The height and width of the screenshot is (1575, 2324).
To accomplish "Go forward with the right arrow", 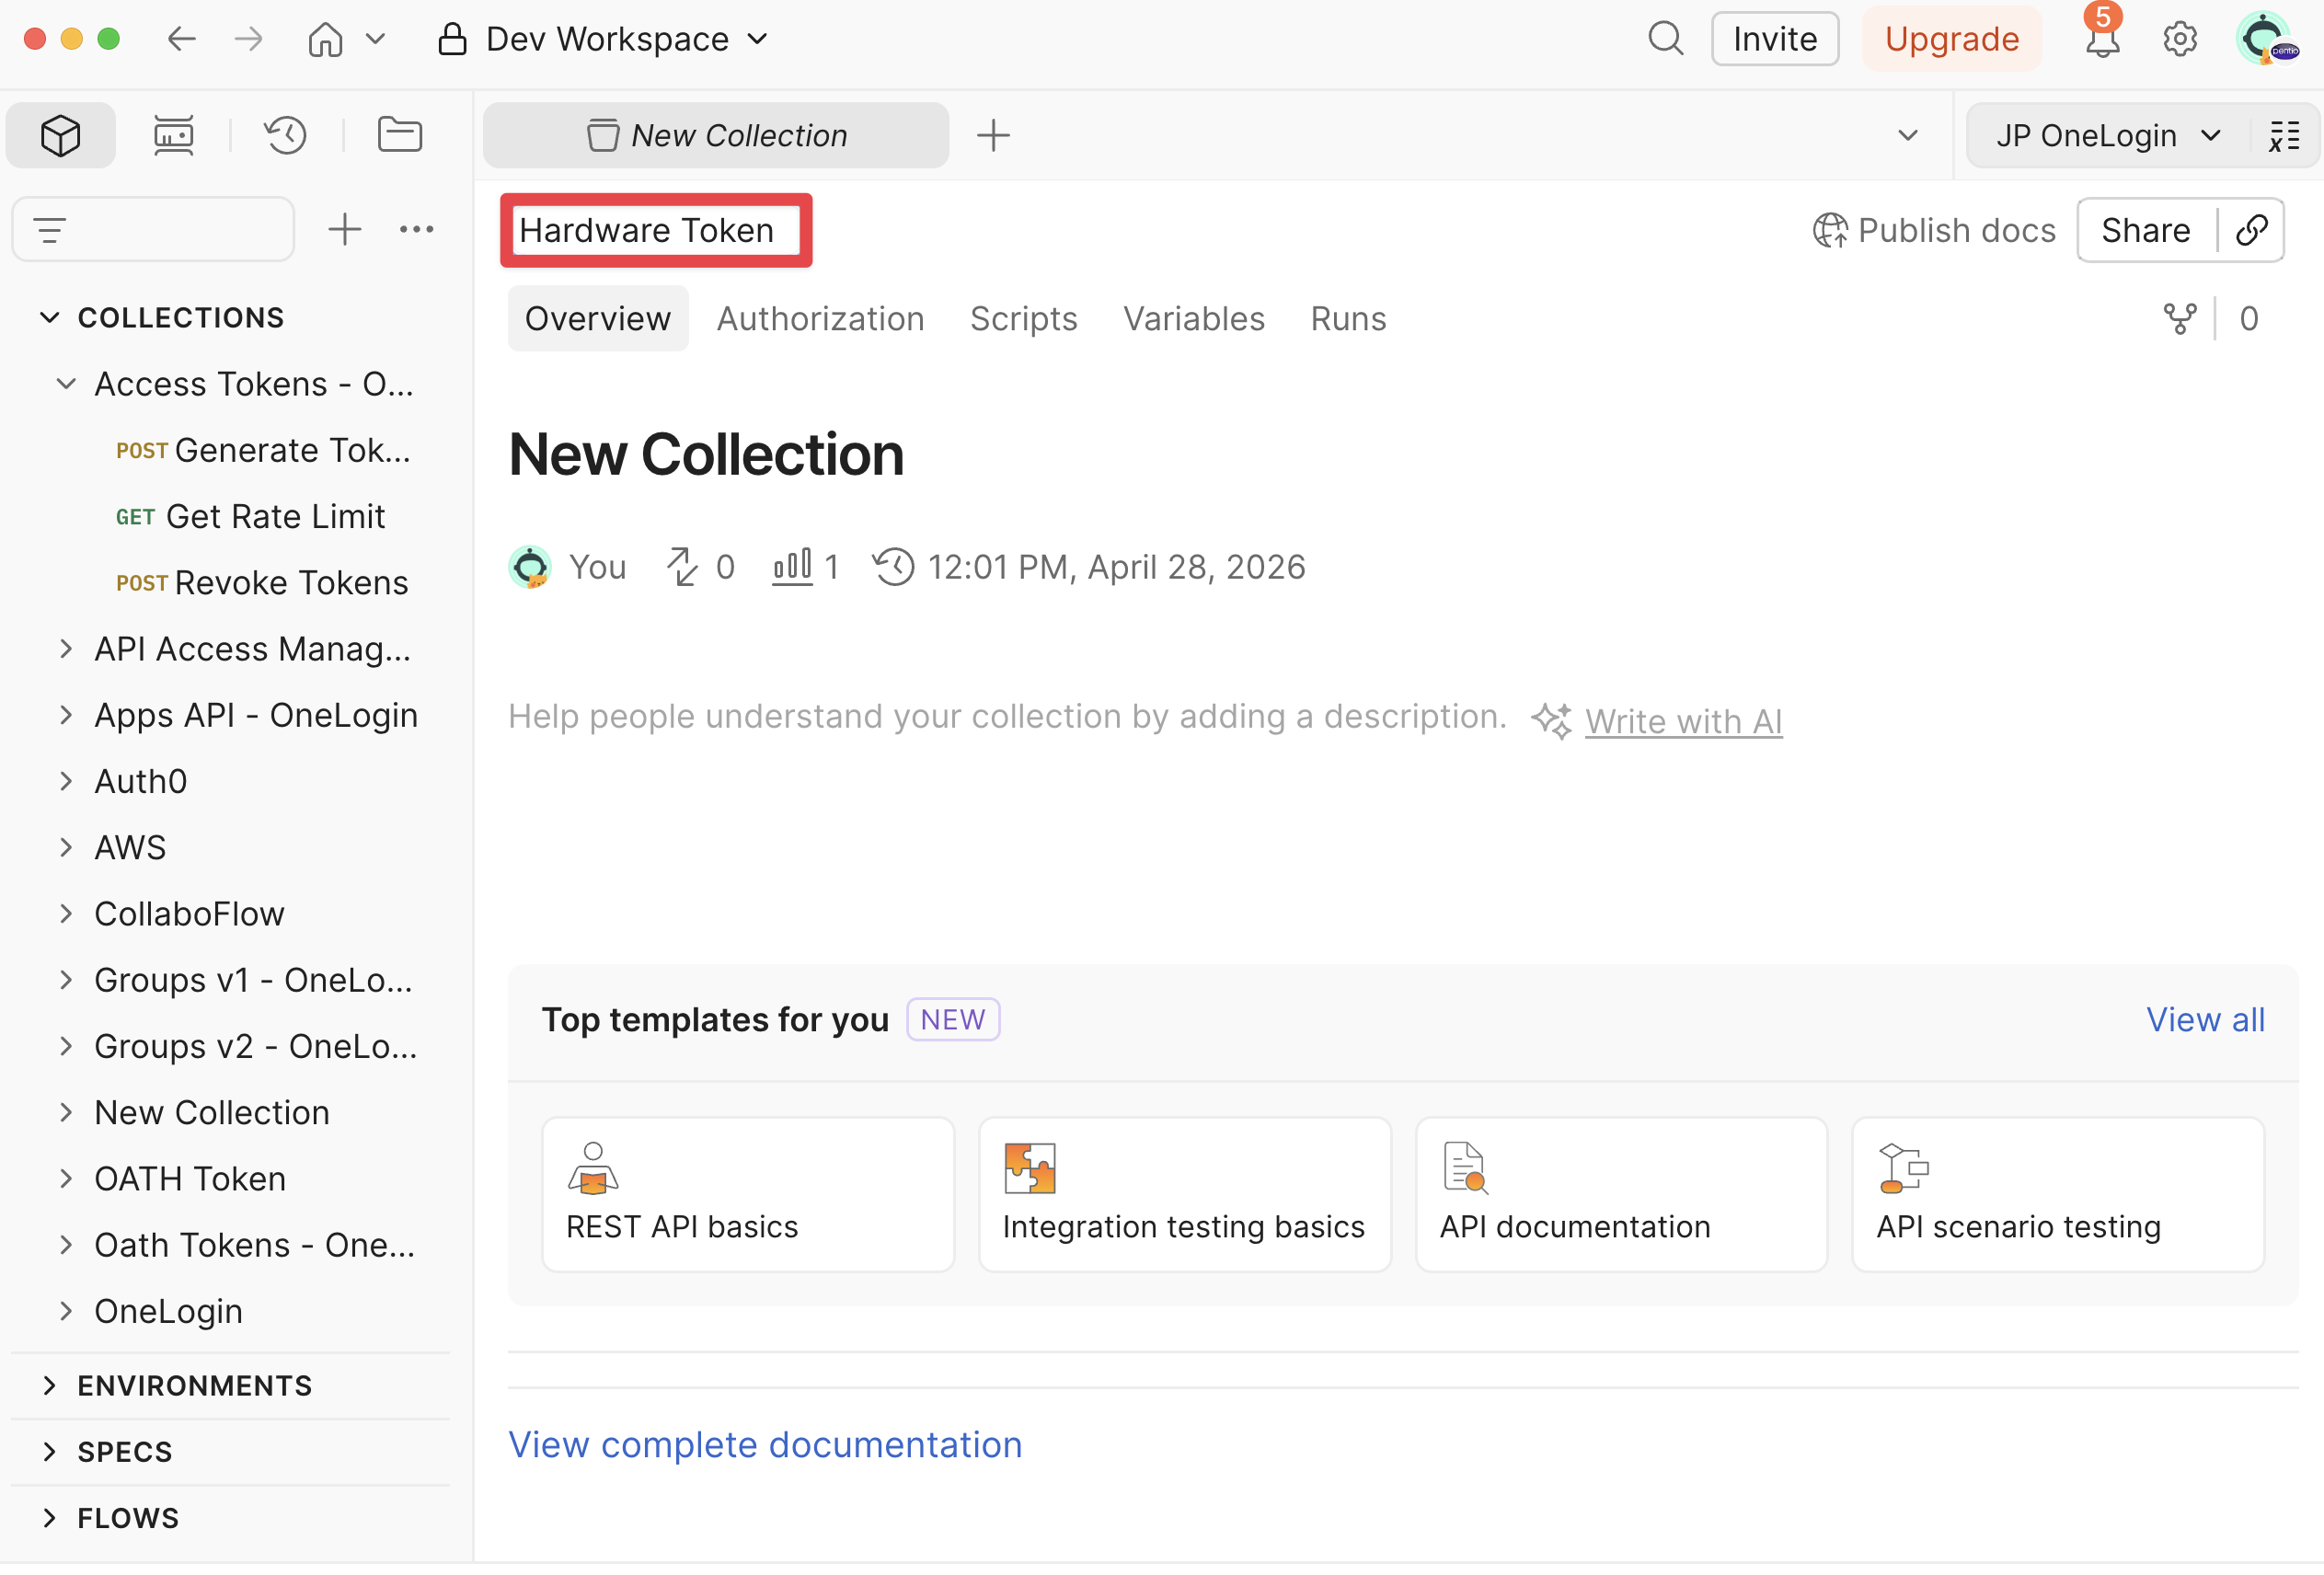I will click(248, 39).
